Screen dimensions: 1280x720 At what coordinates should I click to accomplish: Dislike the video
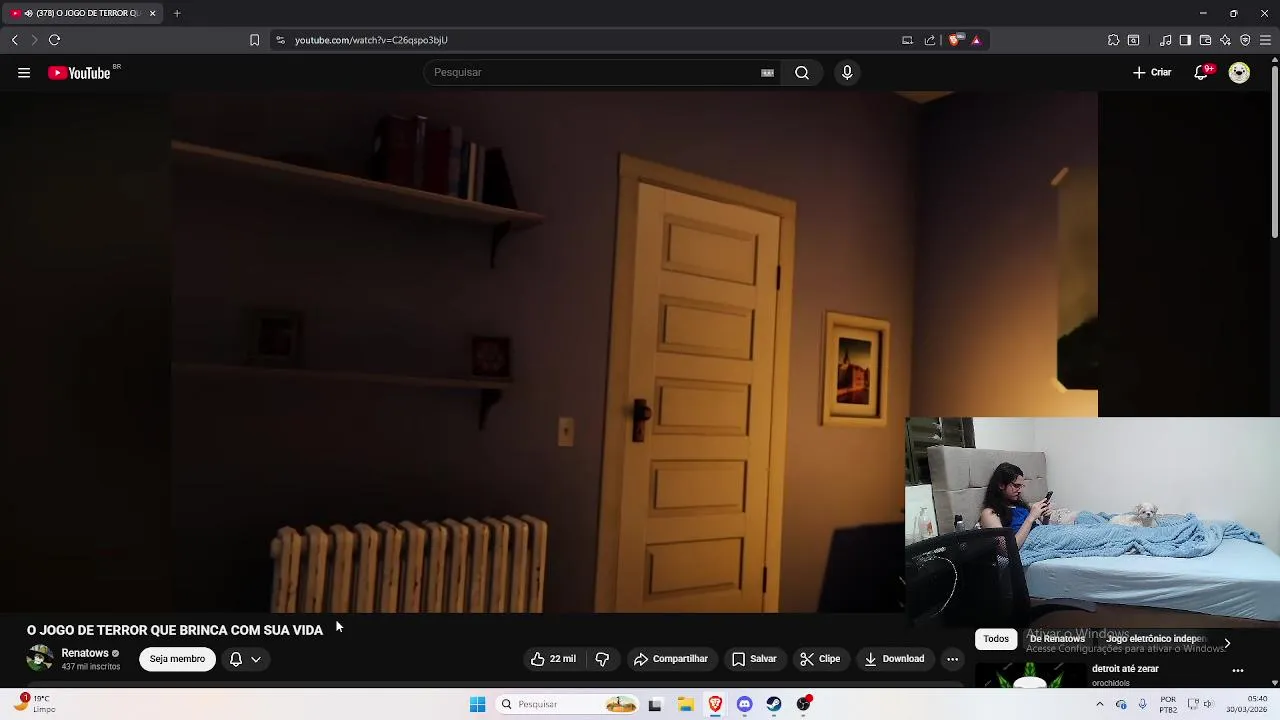[x=602, y=659]
